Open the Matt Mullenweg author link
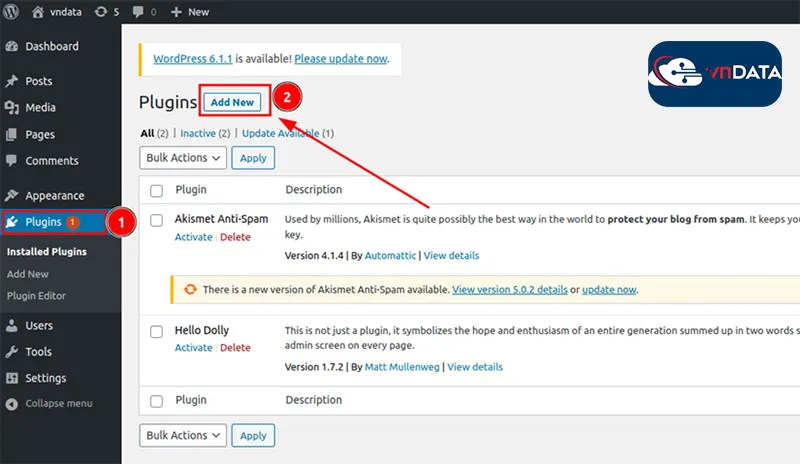The height and width of the screenshot is (464, 800). coord(402,367)
